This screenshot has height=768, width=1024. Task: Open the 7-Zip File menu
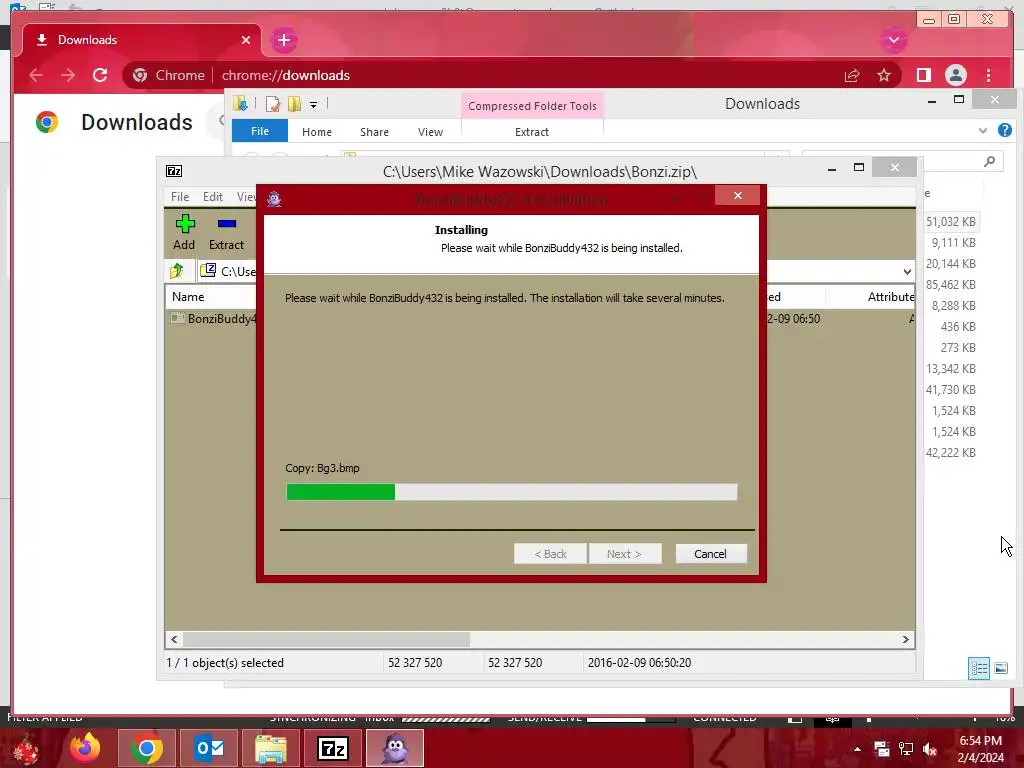180,197
